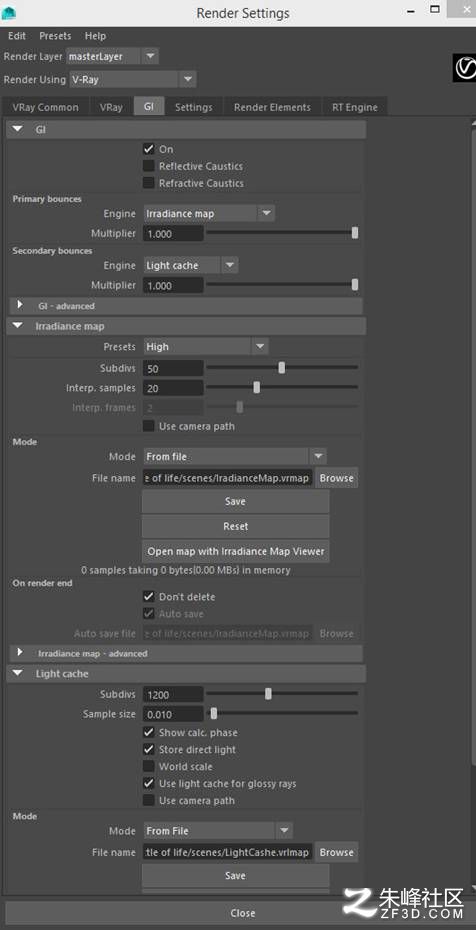The image size is (476, 930).
Task: Switch to Render Elements tab
Action: [x=272, y=107]
